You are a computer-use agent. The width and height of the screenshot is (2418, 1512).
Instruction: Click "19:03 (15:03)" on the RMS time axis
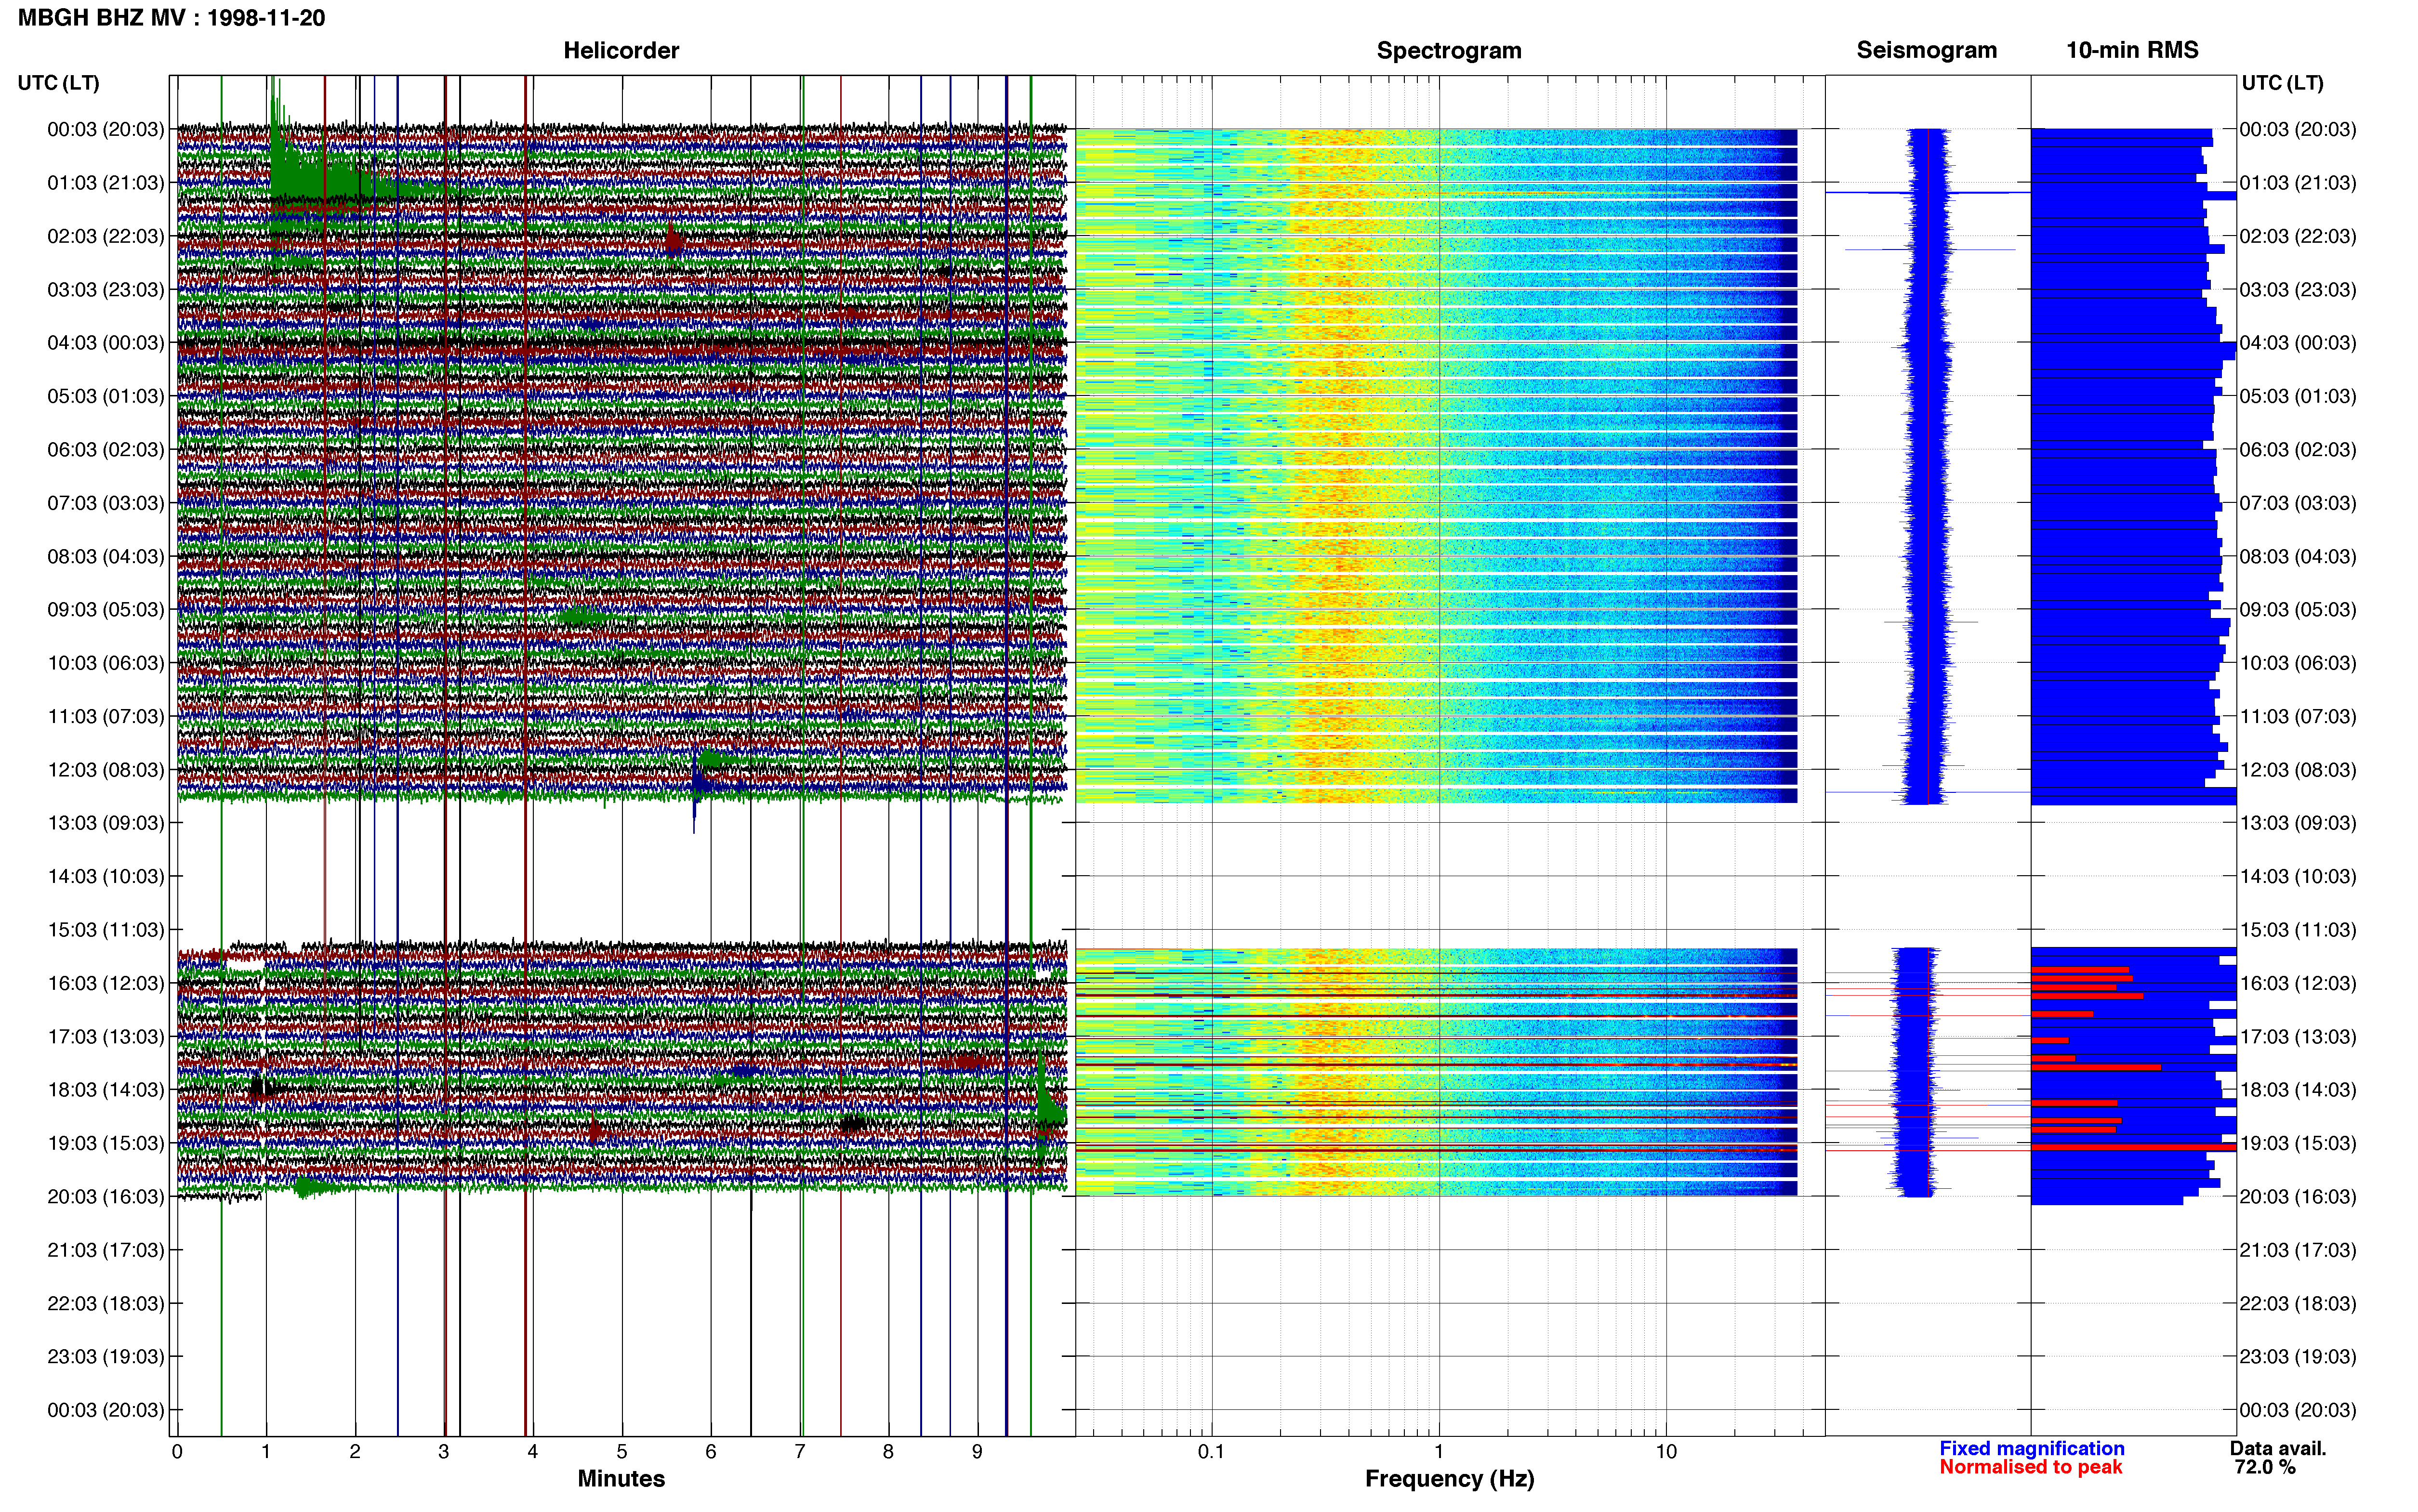point(2298,1143)
